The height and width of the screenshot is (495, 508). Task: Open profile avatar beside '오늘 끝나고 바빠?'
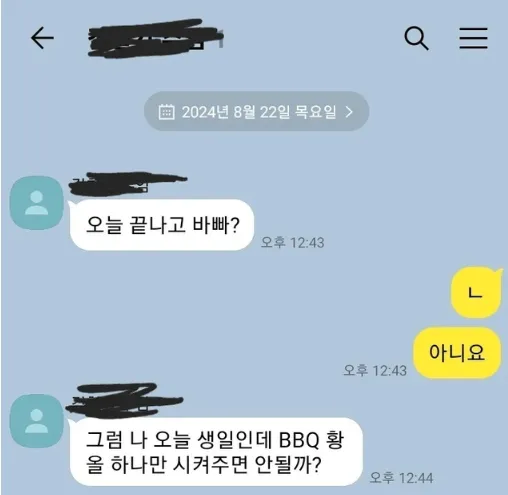coord(37,203)
